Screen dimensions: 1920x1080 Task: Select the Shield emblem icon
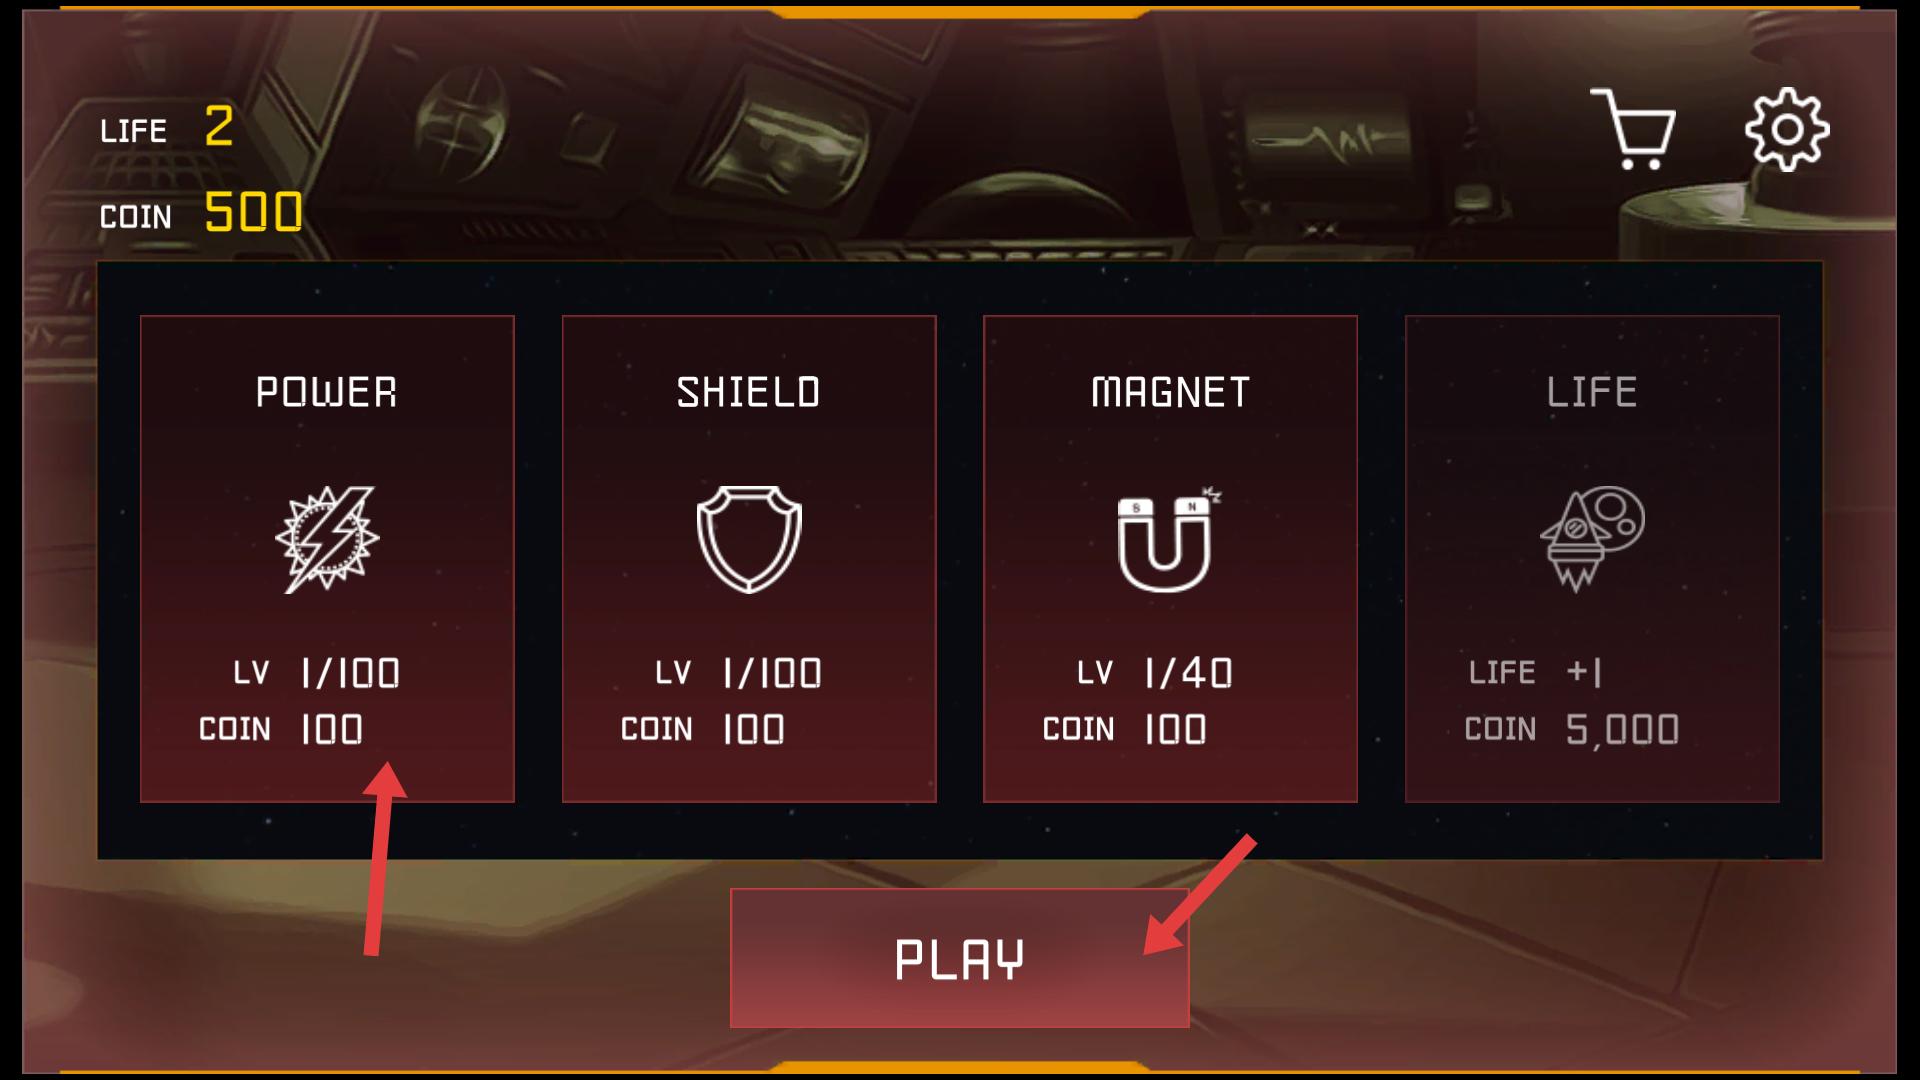click(749, 539)
